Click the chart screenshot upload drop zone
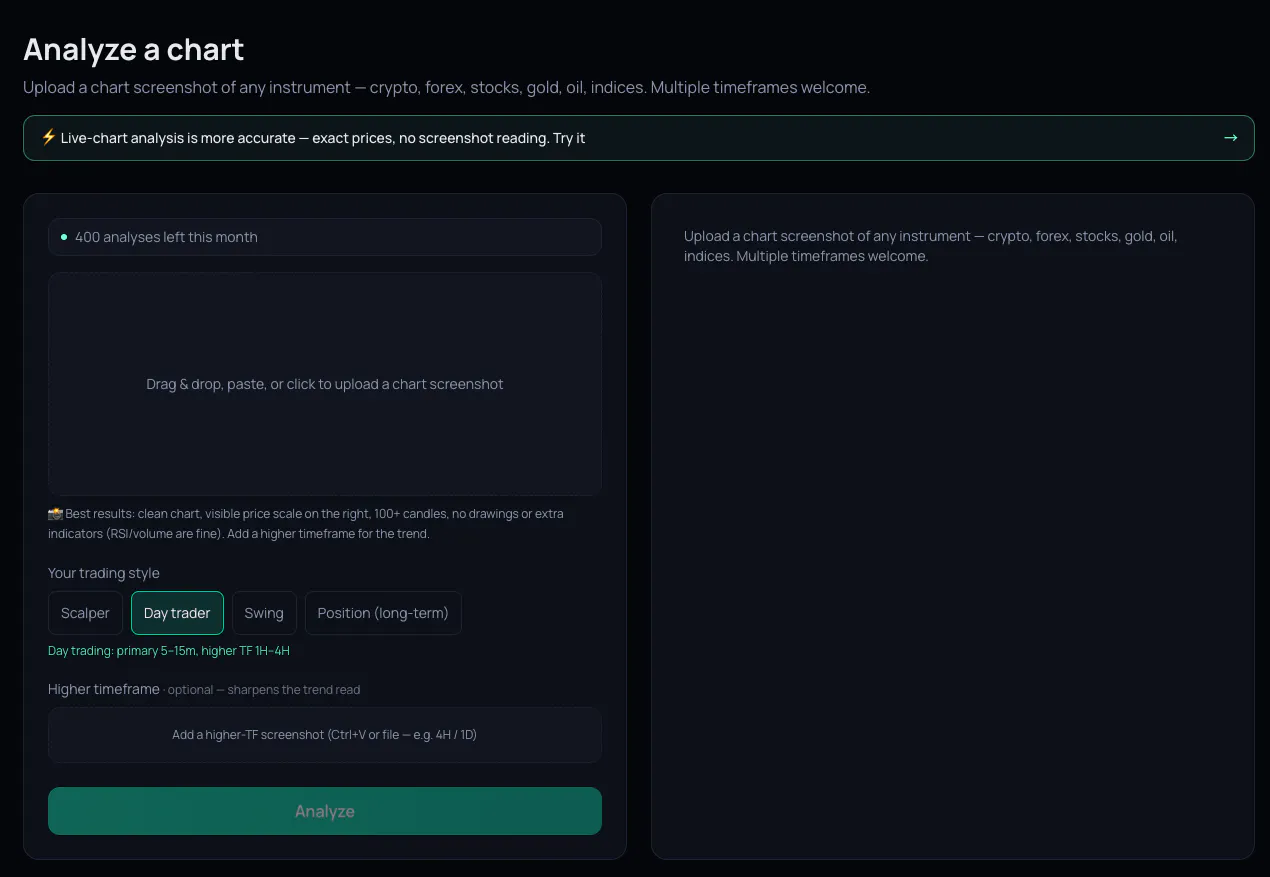This screenshot has width=1270, height=877. click(325, 384)
